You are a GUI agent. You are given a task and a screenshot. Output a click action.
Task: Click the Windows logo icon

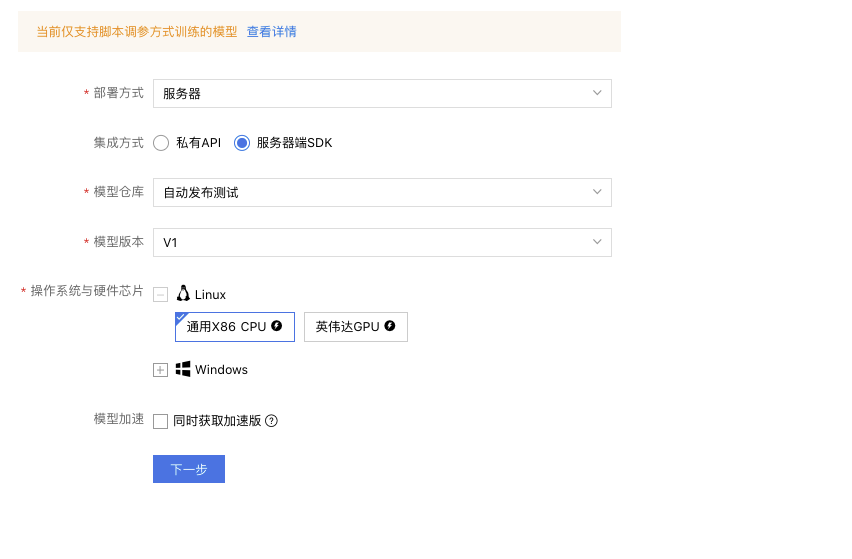[x=183, y=369]
